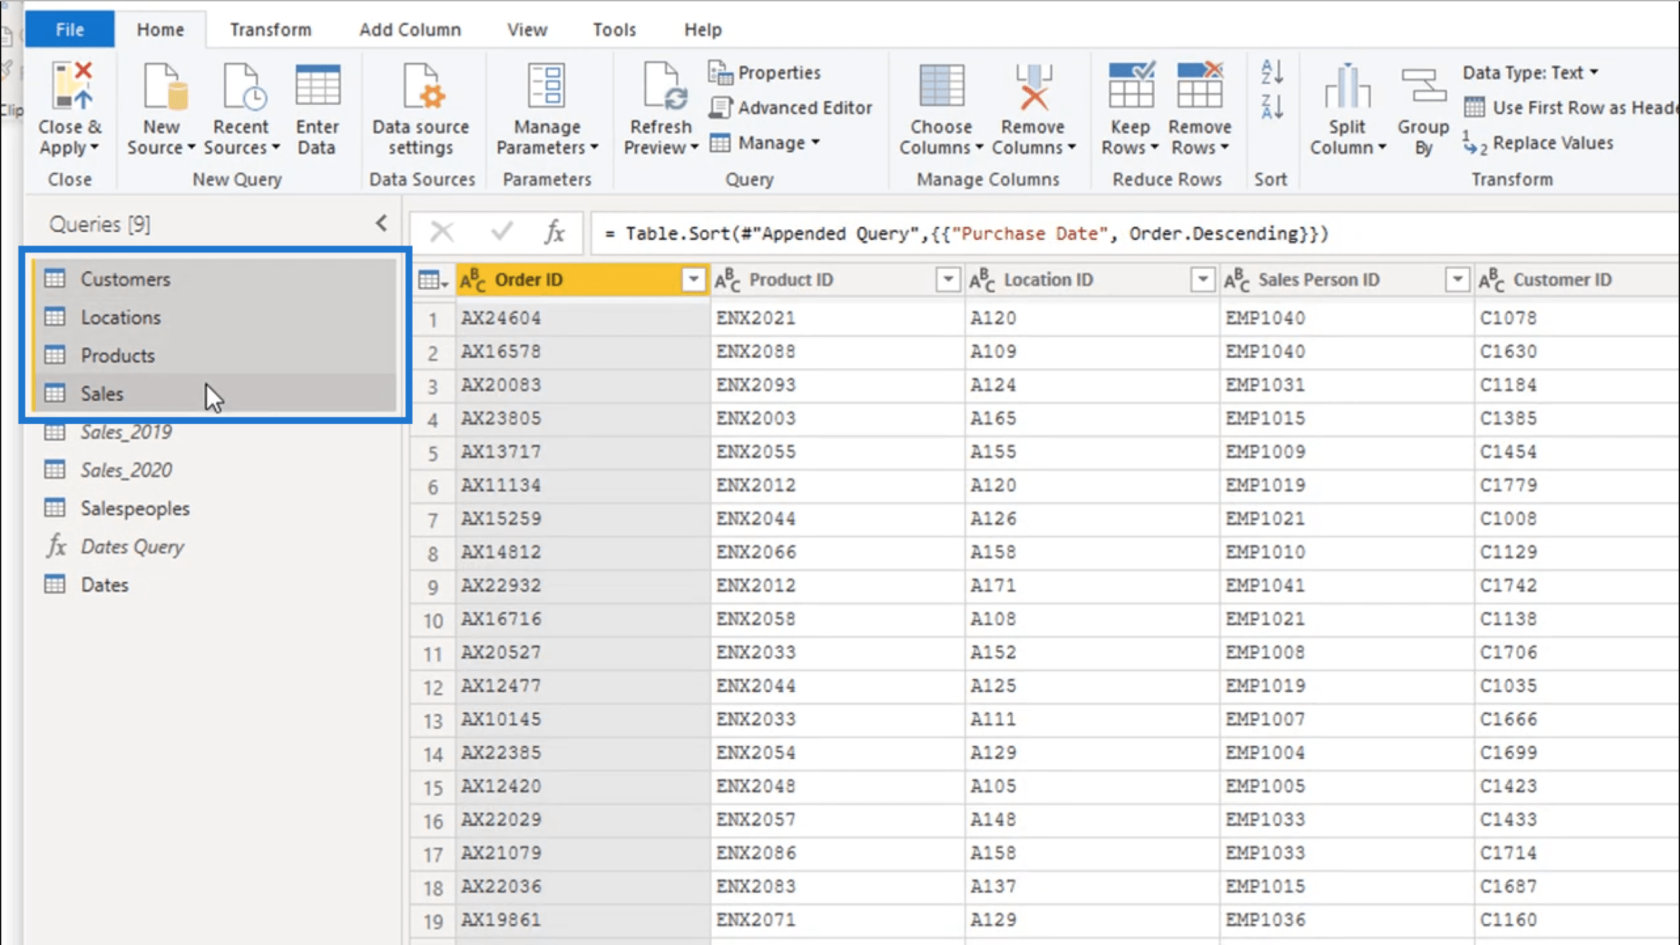Select the Dates Query function

215,546
